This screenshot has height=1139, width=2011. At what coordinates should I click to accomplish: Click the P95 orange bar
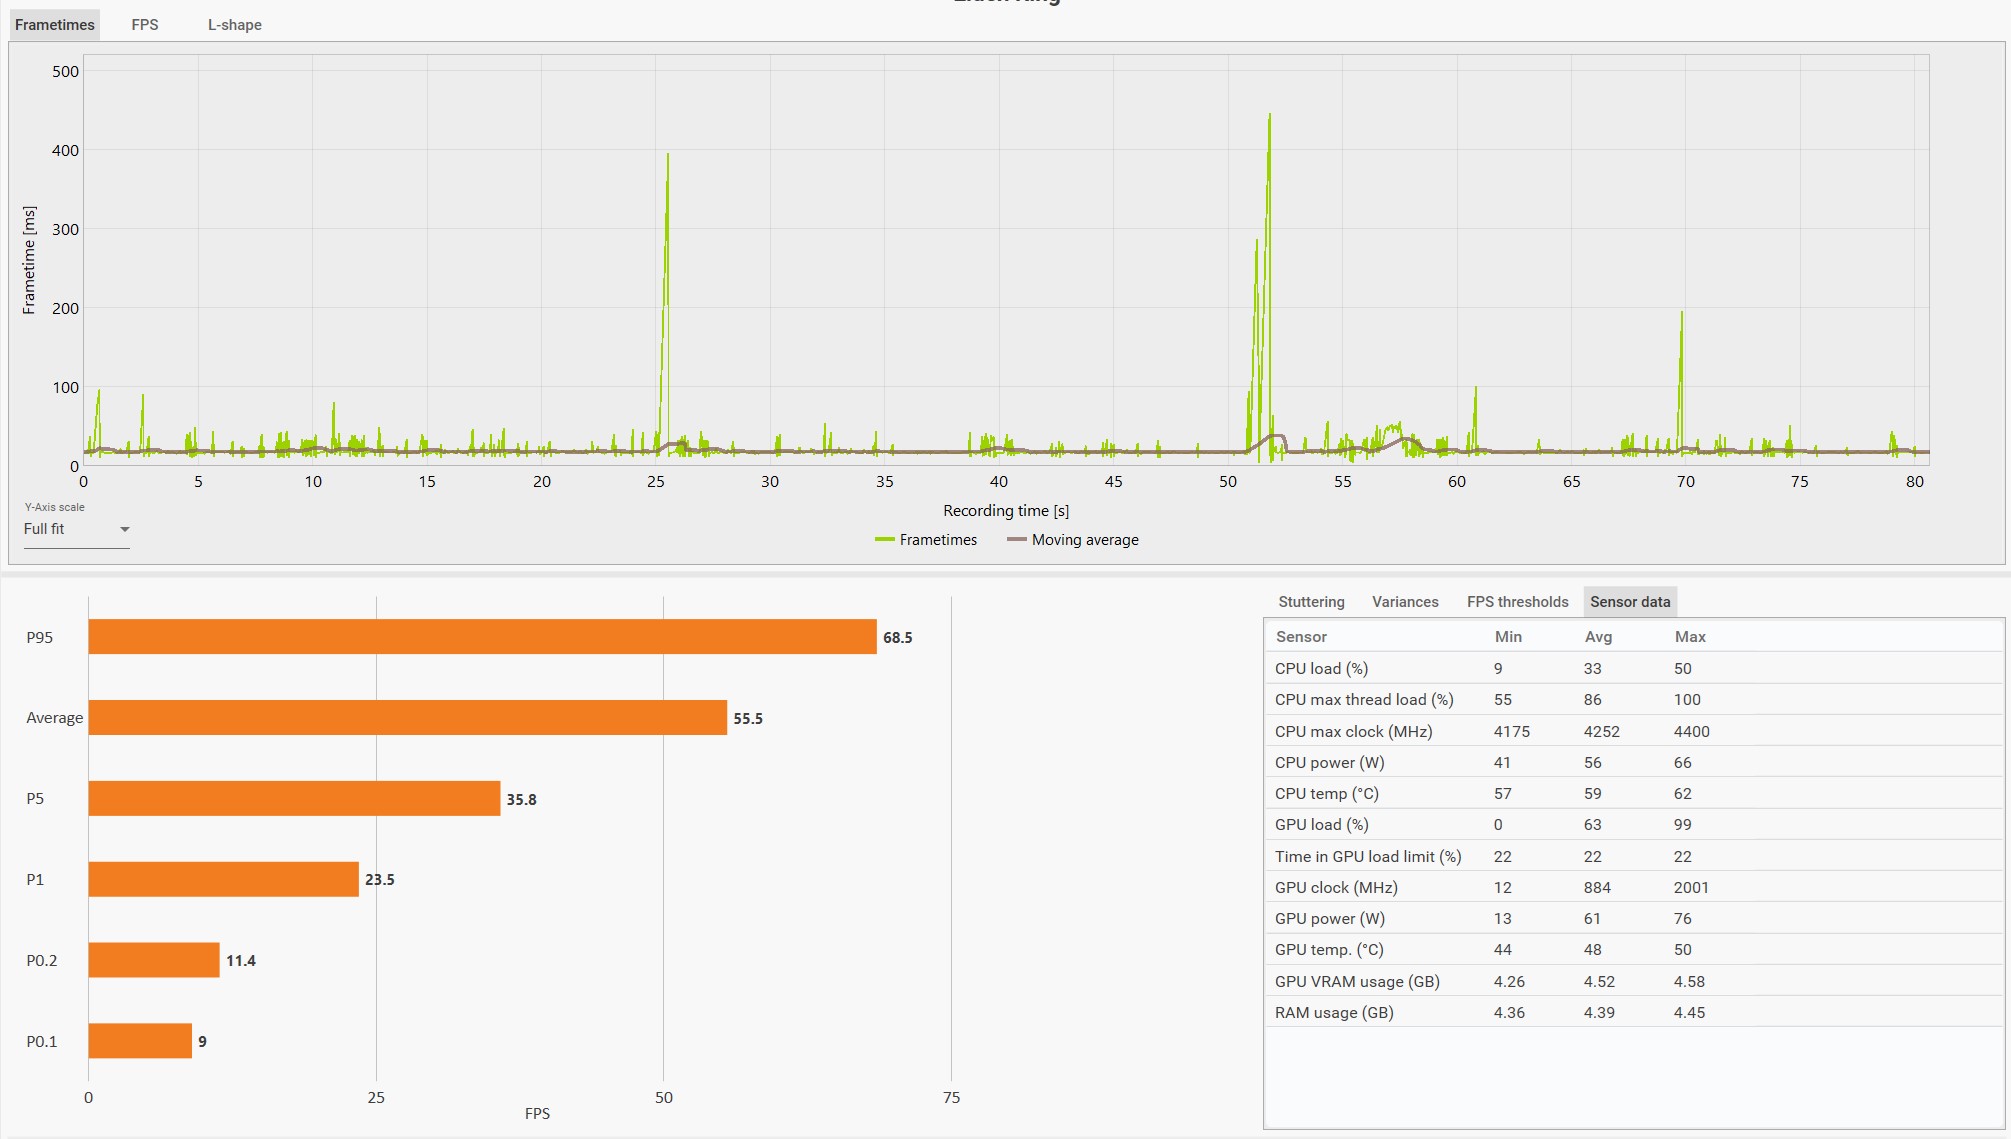point(482,637)
